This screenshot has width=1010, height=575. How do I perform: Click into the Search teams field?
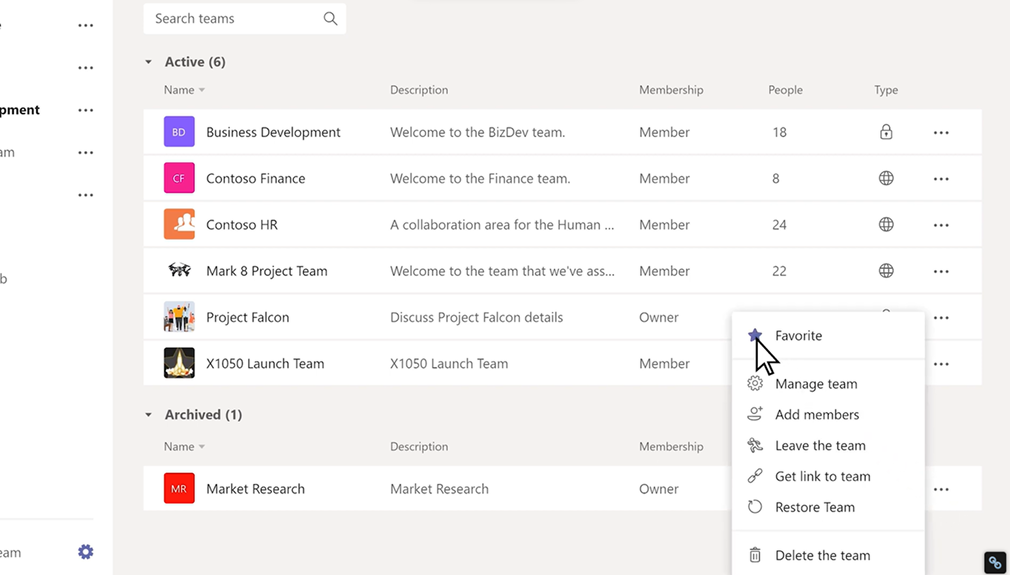[x=245, y=19]
